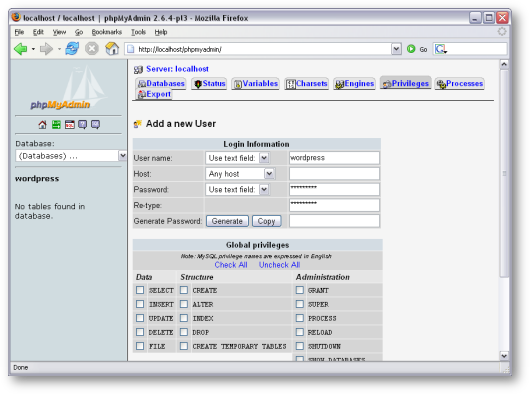Open the Back button history dropdown arrow
530x394 pixels.
33,49
